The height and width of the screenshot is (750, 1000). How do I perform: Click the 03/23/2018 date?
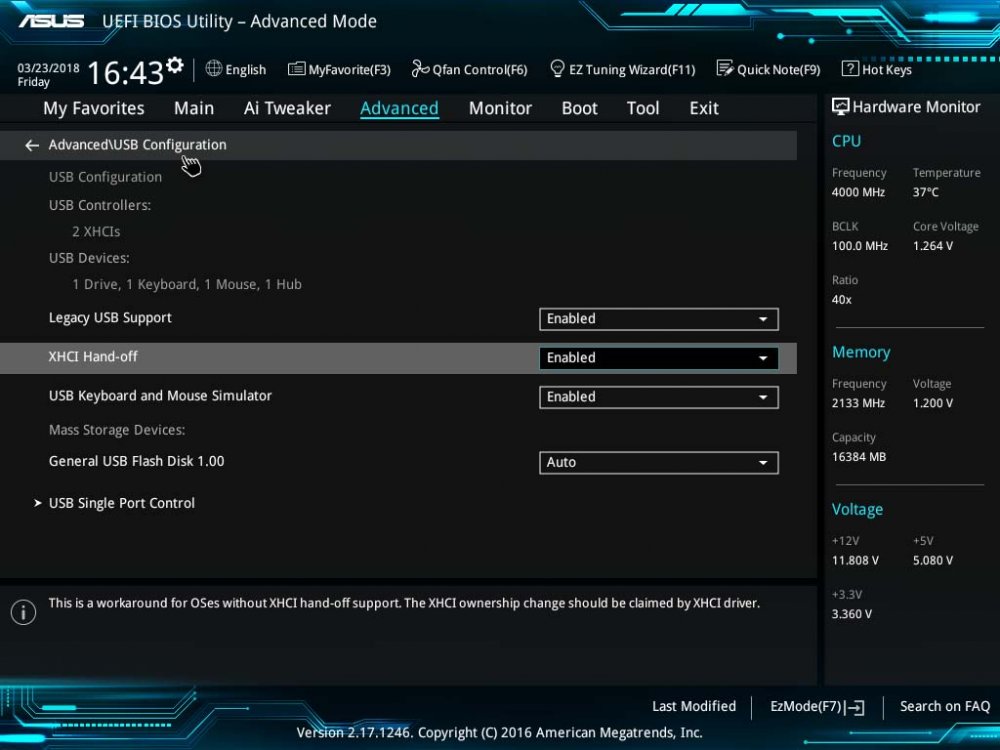(48, 68)
